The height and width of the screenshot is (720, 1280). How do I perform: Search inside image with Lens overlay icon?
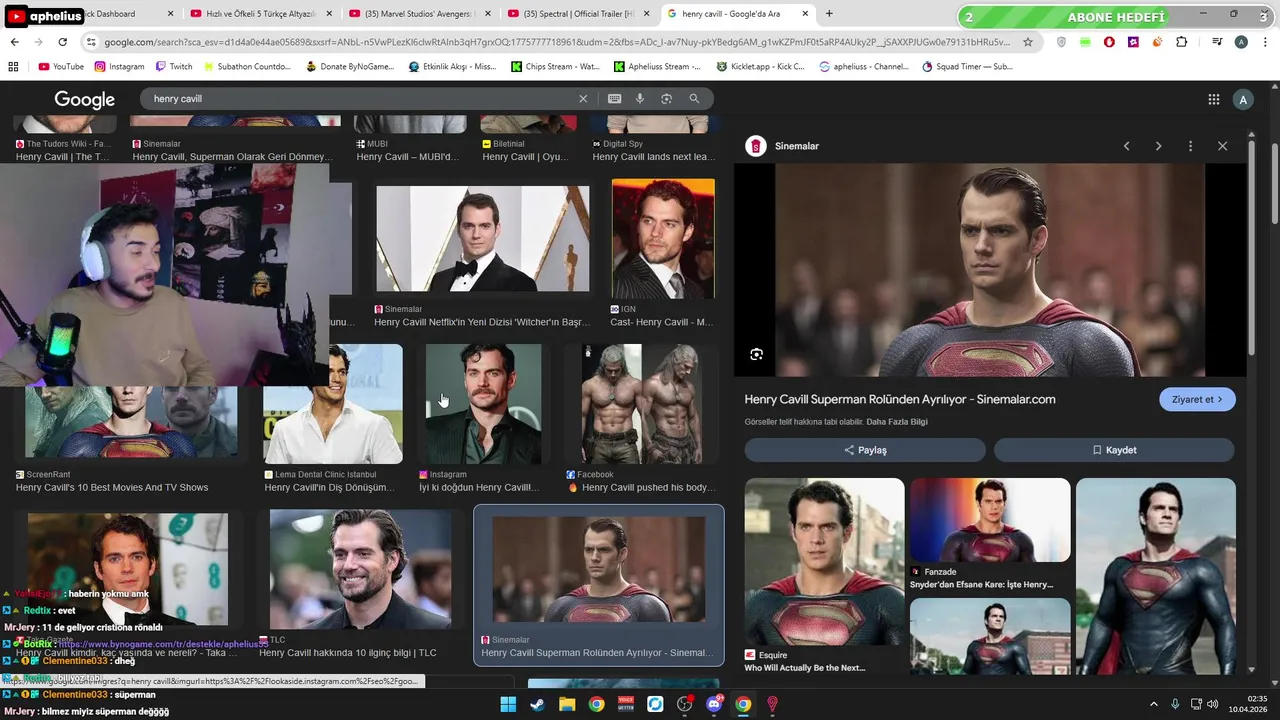tap(757, 354)
